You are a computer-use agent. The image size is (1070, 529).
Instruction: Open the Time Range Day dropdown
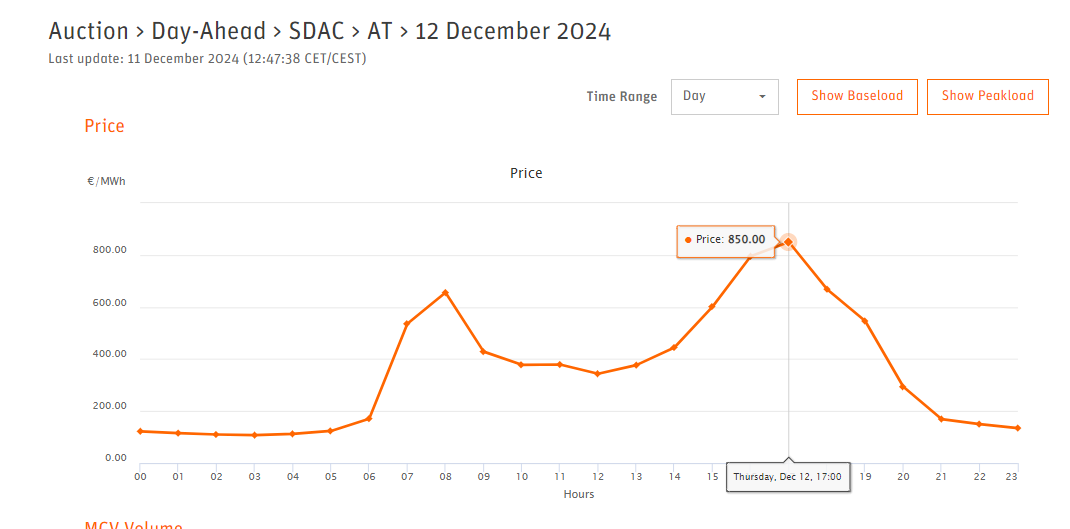point(724,96)
